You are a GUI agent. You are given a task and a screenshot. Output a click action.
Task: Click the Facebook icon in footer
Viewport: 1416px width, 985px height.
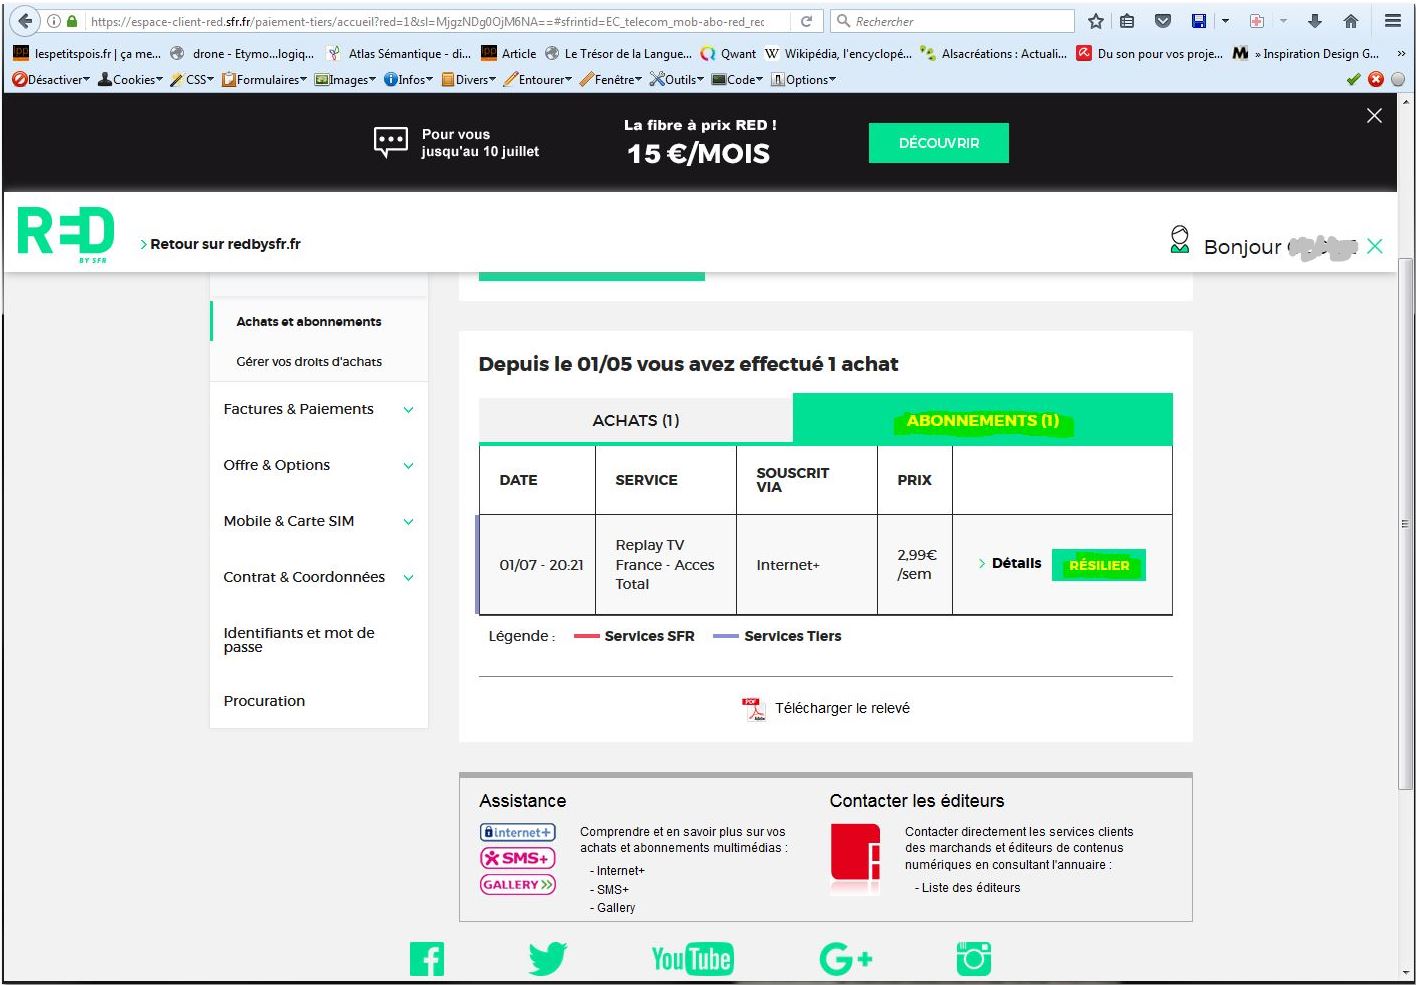pyautogui.click(x=427, y=958)
